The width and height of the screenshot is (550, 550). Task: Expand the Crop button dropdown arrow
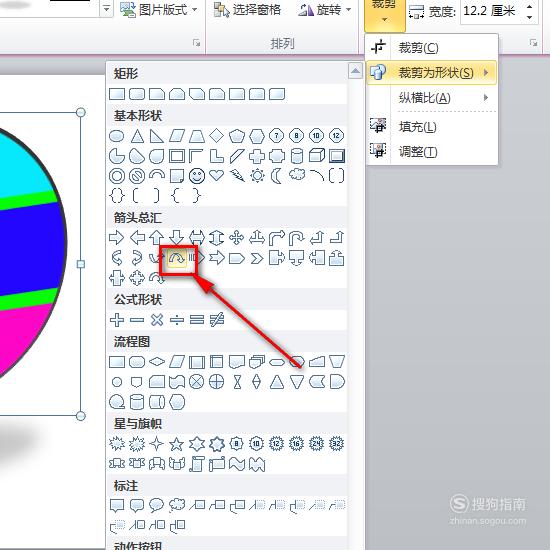[385, 20]
